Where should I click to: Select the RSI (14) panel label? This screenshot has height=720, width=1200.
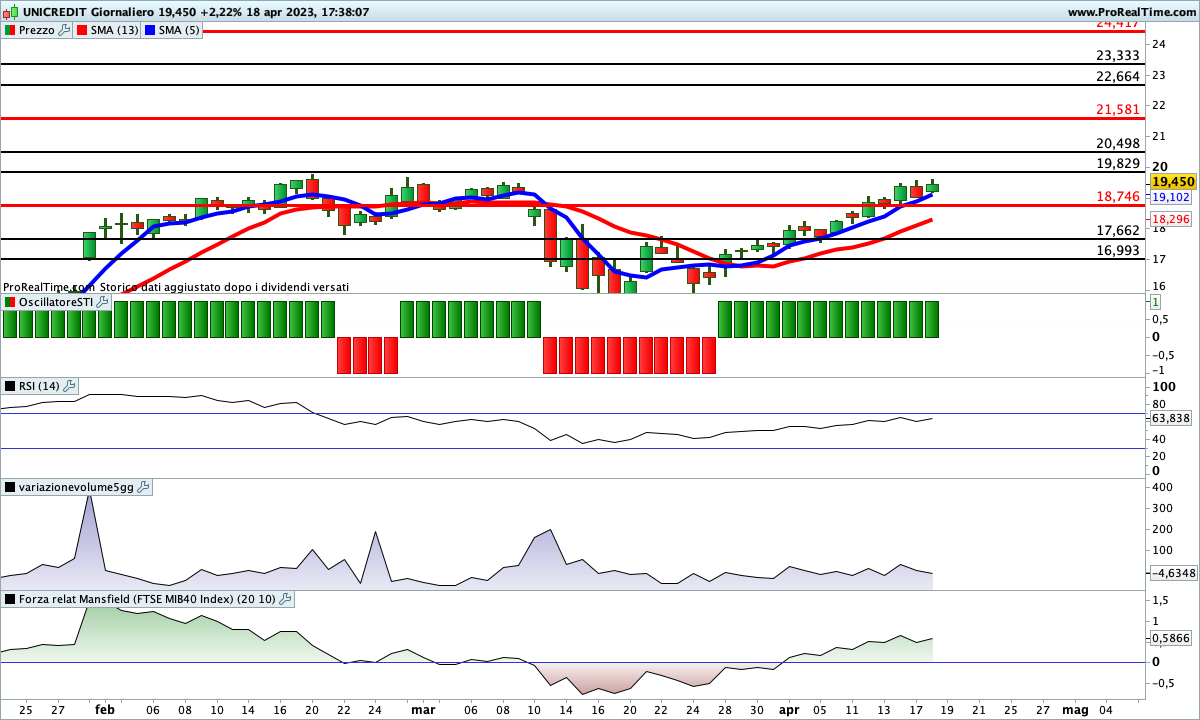[40, 386]
